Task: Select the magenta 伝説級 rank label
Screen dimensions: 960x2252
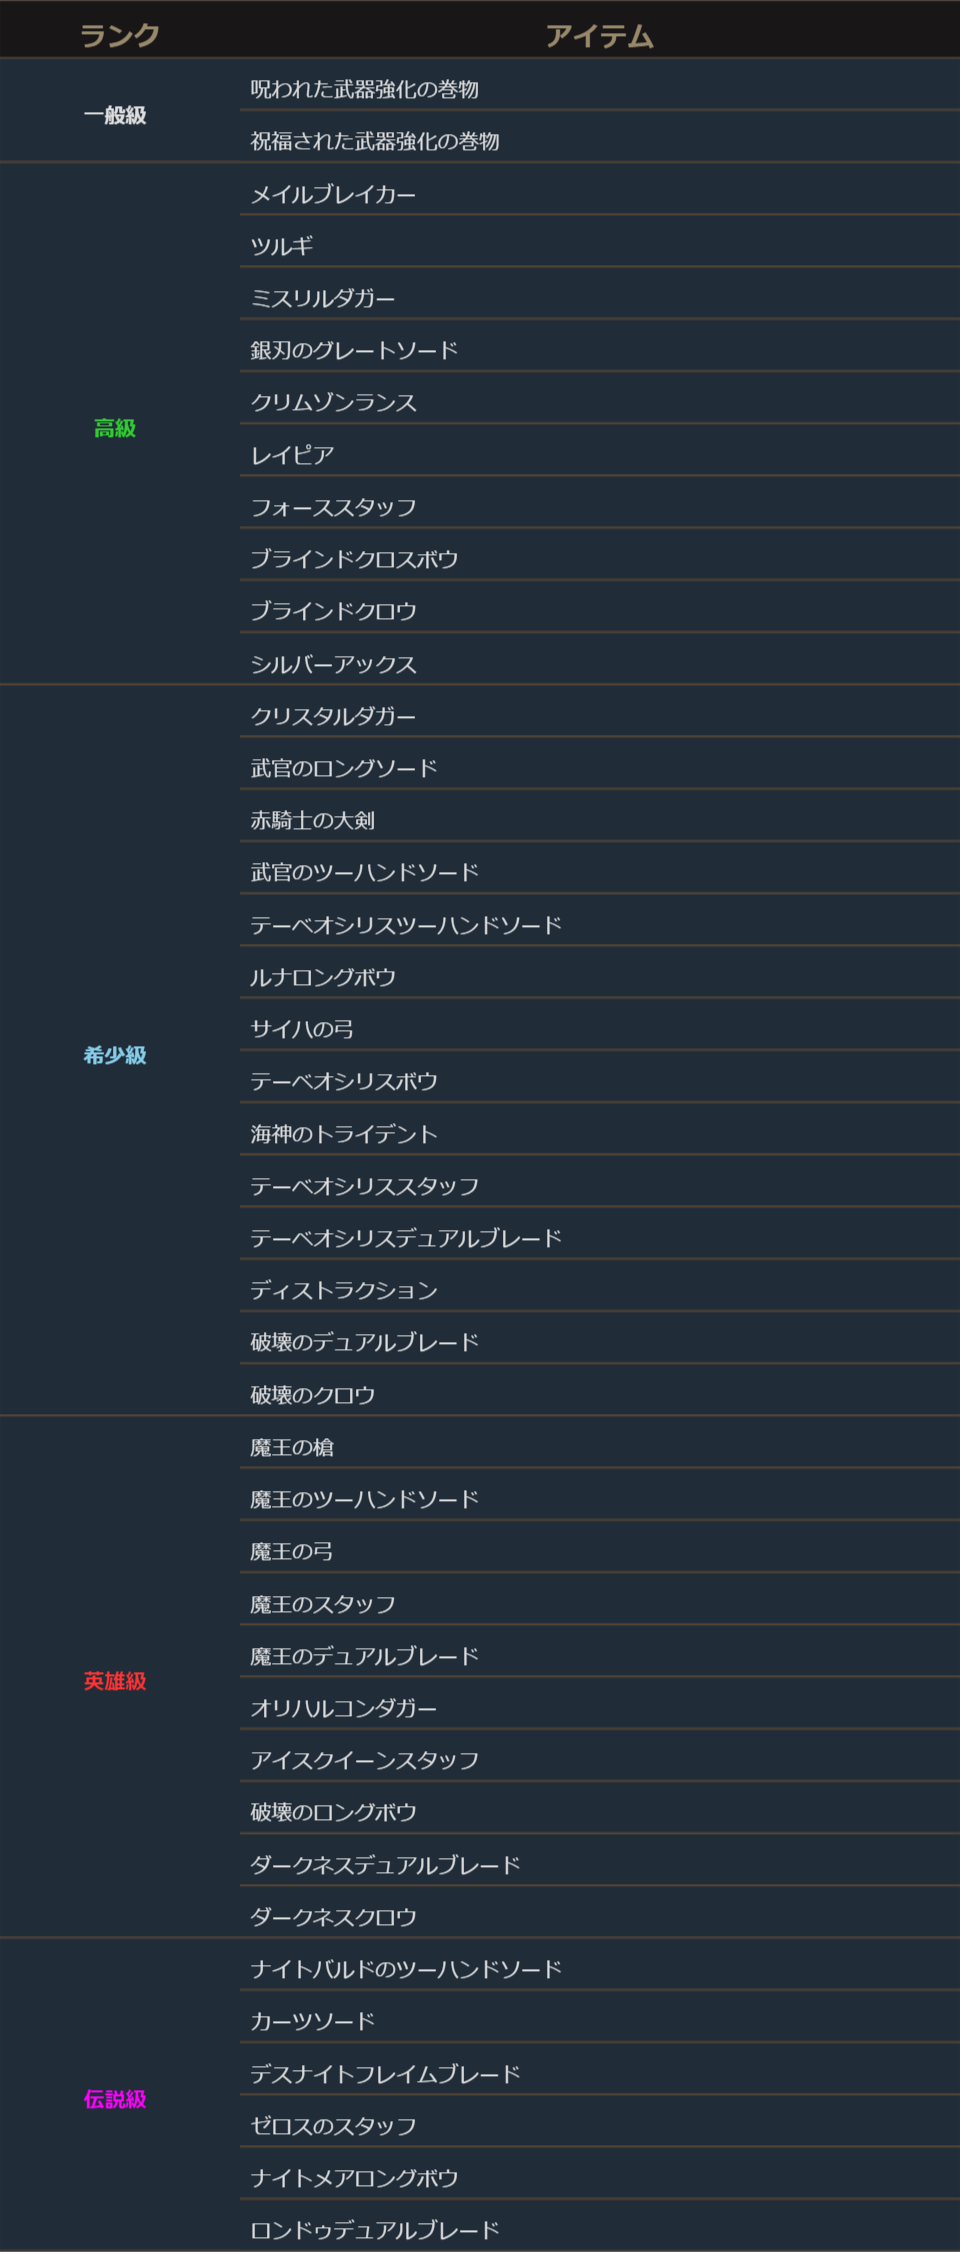Action: (x=115, y=2099)
